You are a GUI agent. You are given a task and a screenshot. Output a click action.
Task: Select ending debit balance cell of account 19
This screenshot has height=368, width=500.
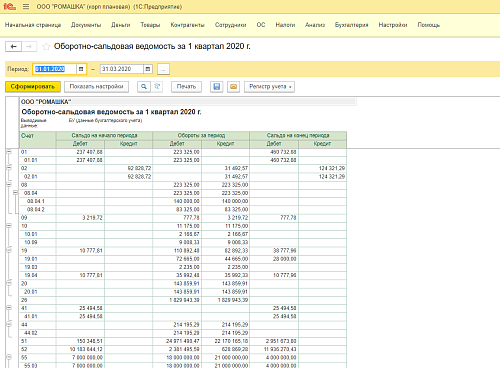pos(274,250)
